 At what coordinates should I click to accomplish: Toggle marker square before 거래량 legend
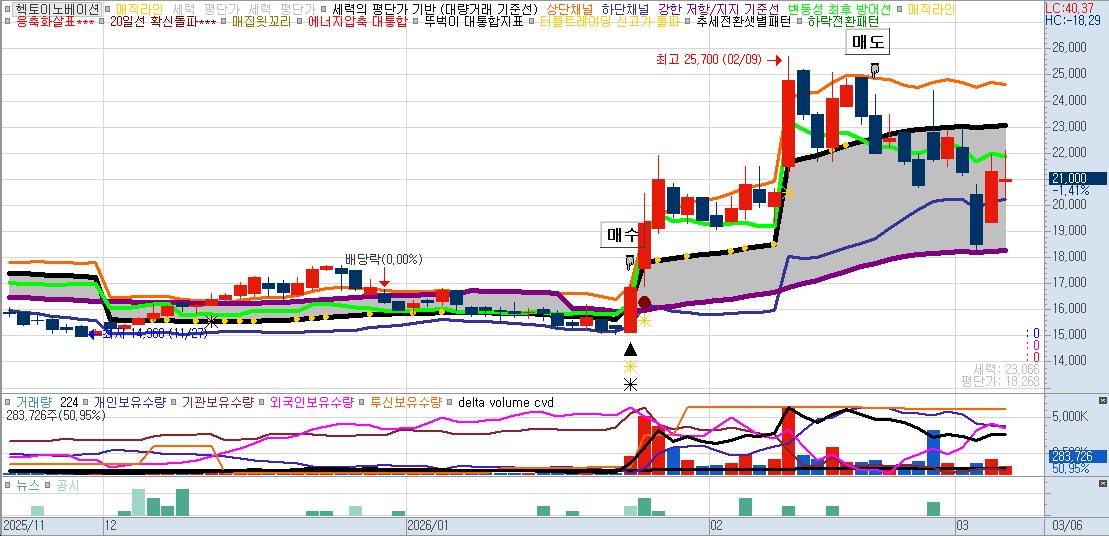8,403
